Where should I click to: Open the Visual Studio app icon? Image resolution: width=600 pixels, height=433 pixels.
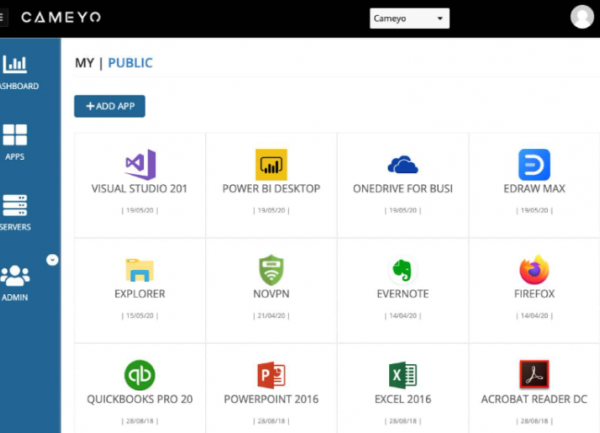[140, 164]
